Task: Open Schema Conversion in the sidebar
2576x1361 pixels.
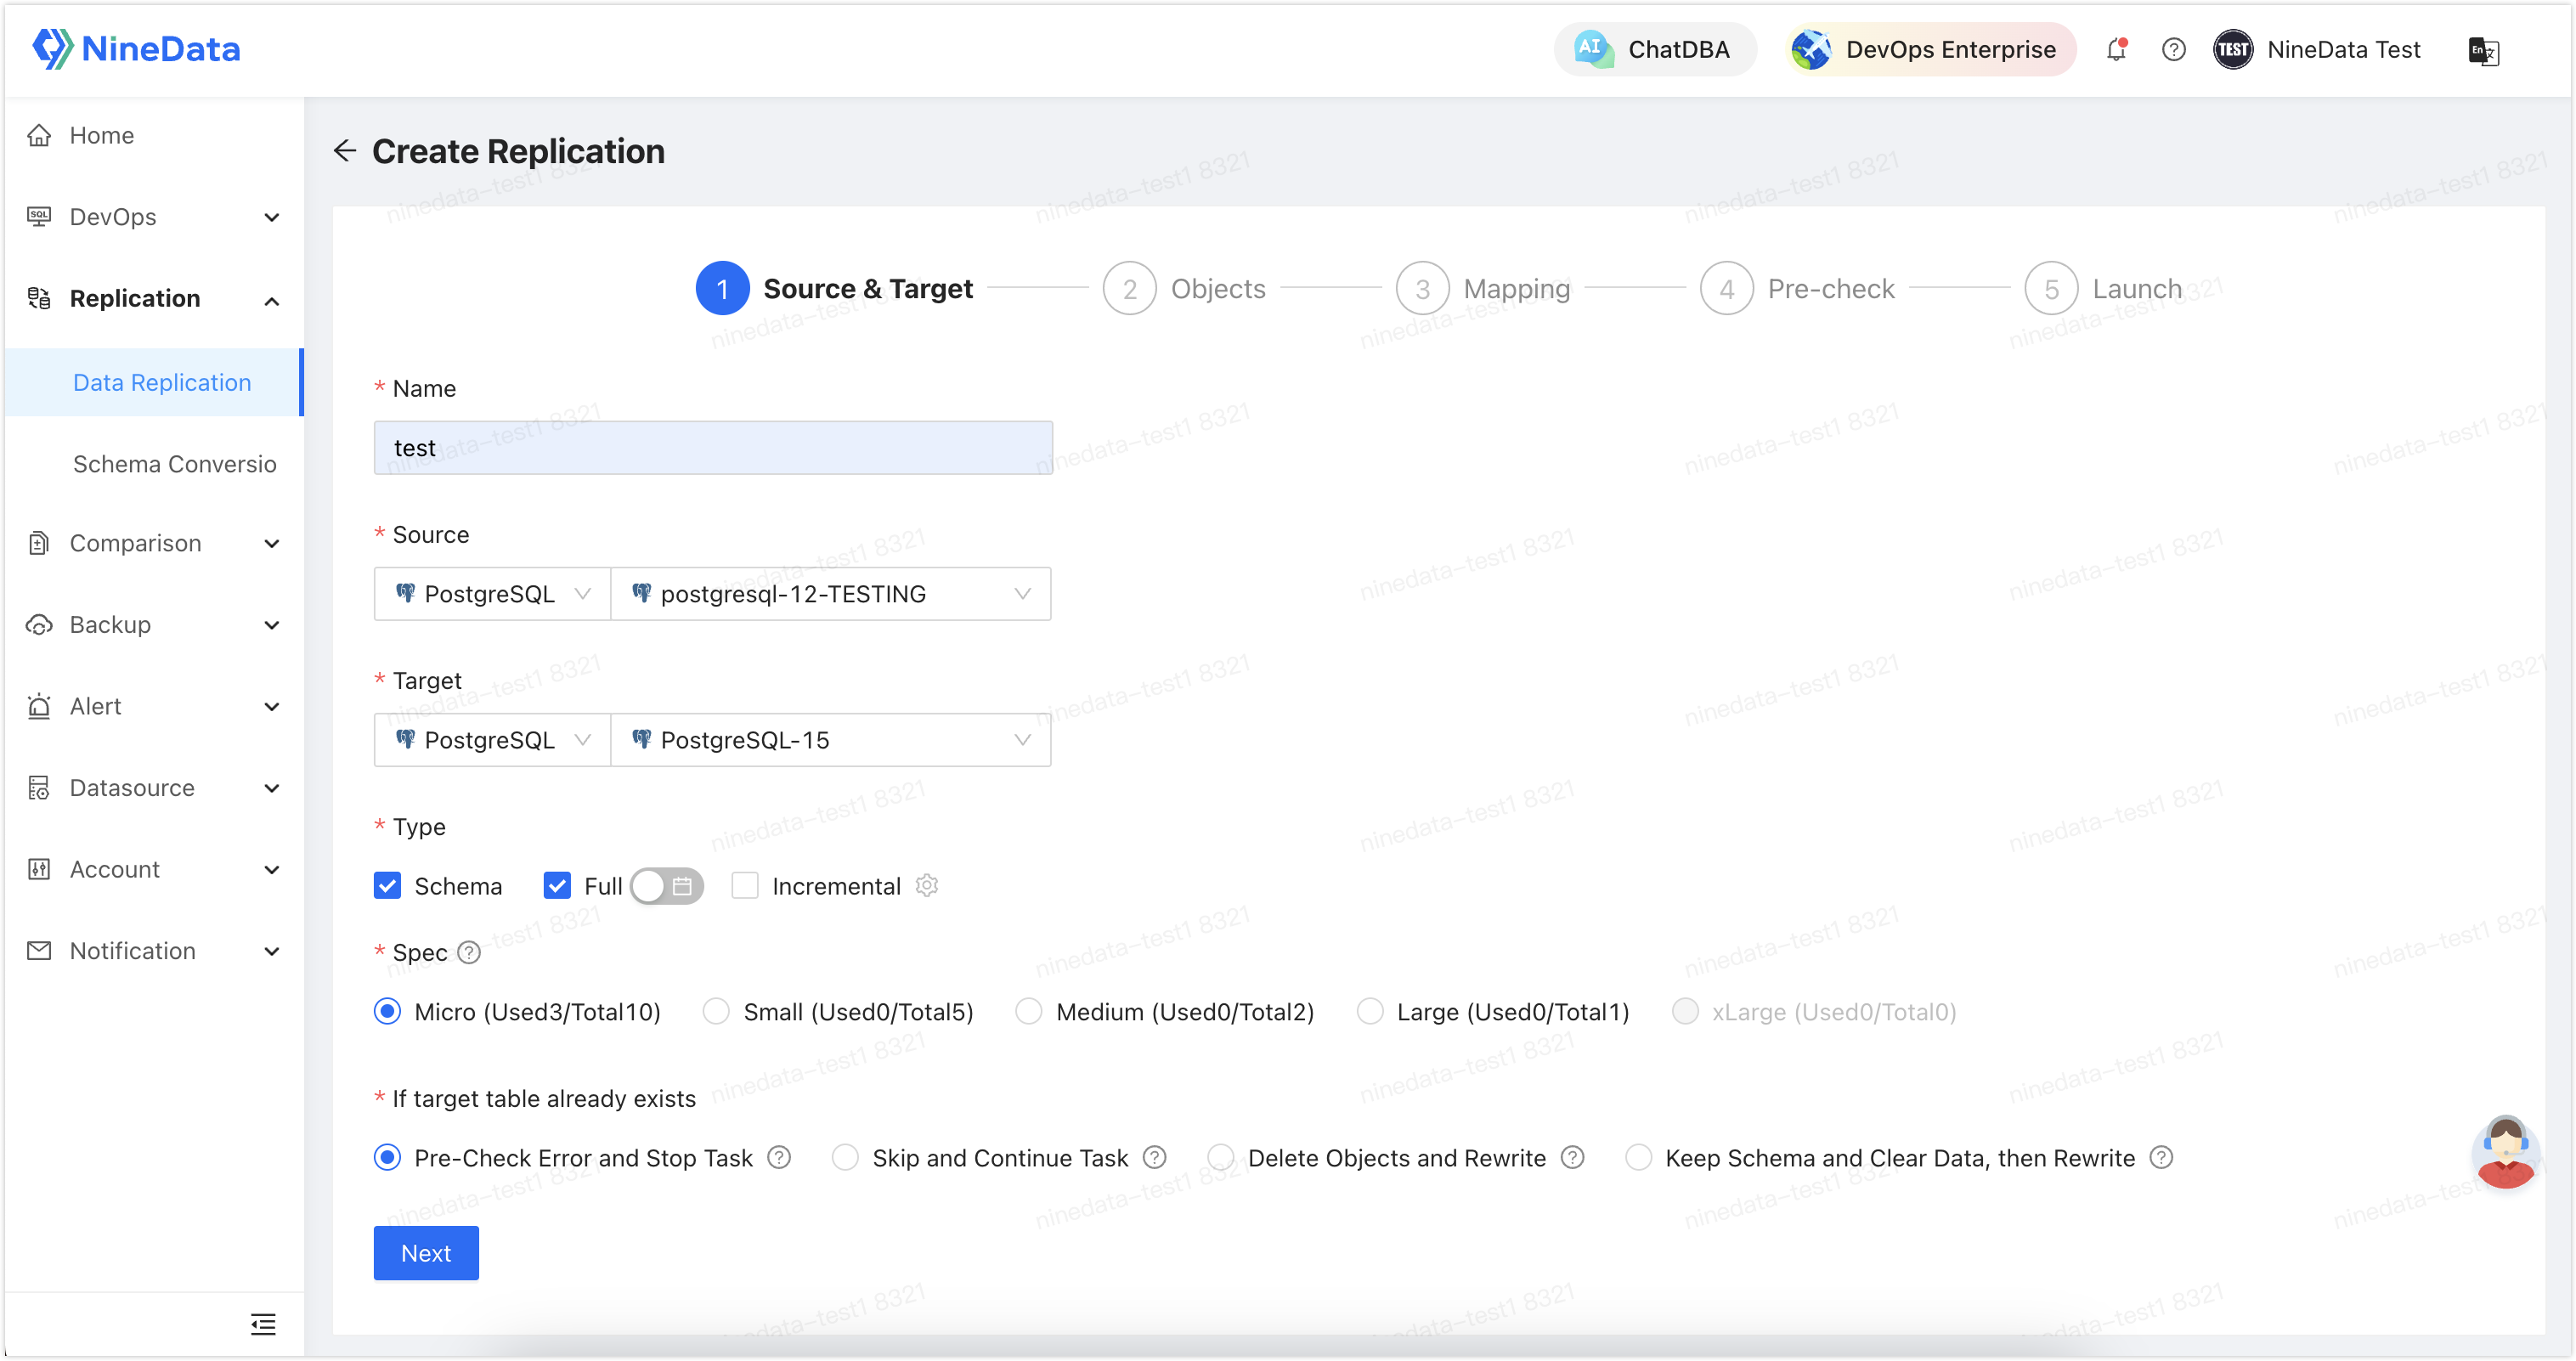Action: 174,464
